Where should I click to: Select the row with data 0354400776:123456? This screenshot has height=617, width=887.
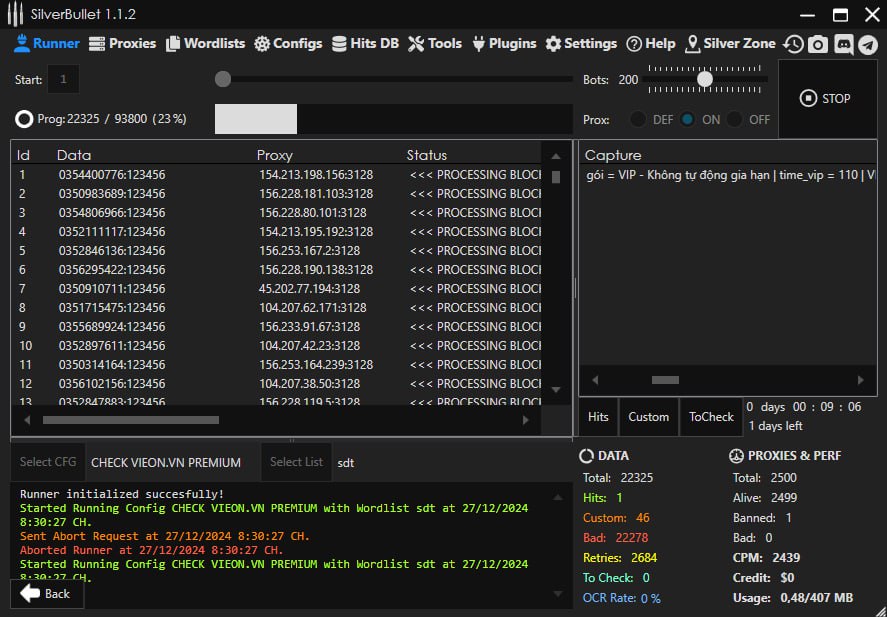click(x=276, y=175)
